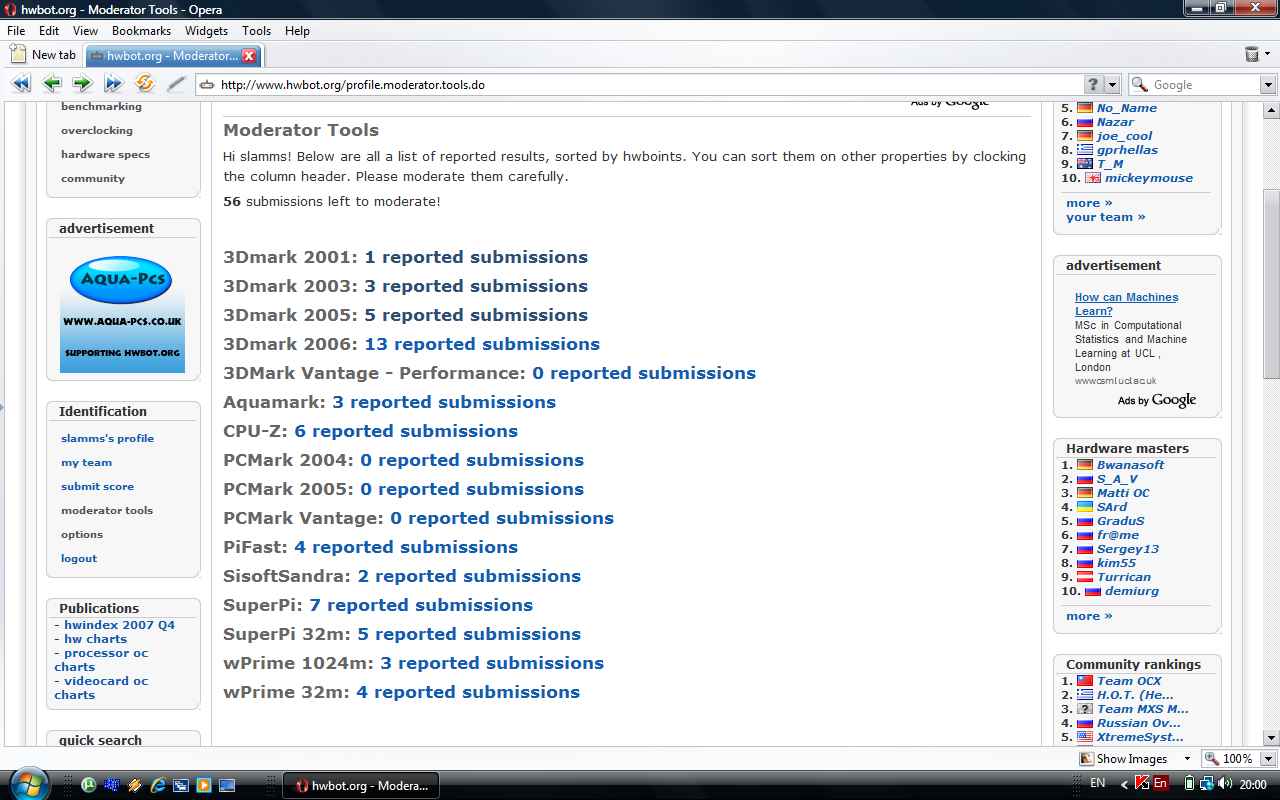The image size is (1280, 800).
Task: Open 13 reported submissions for 3Dmark 2006
Action: [482, 344]
